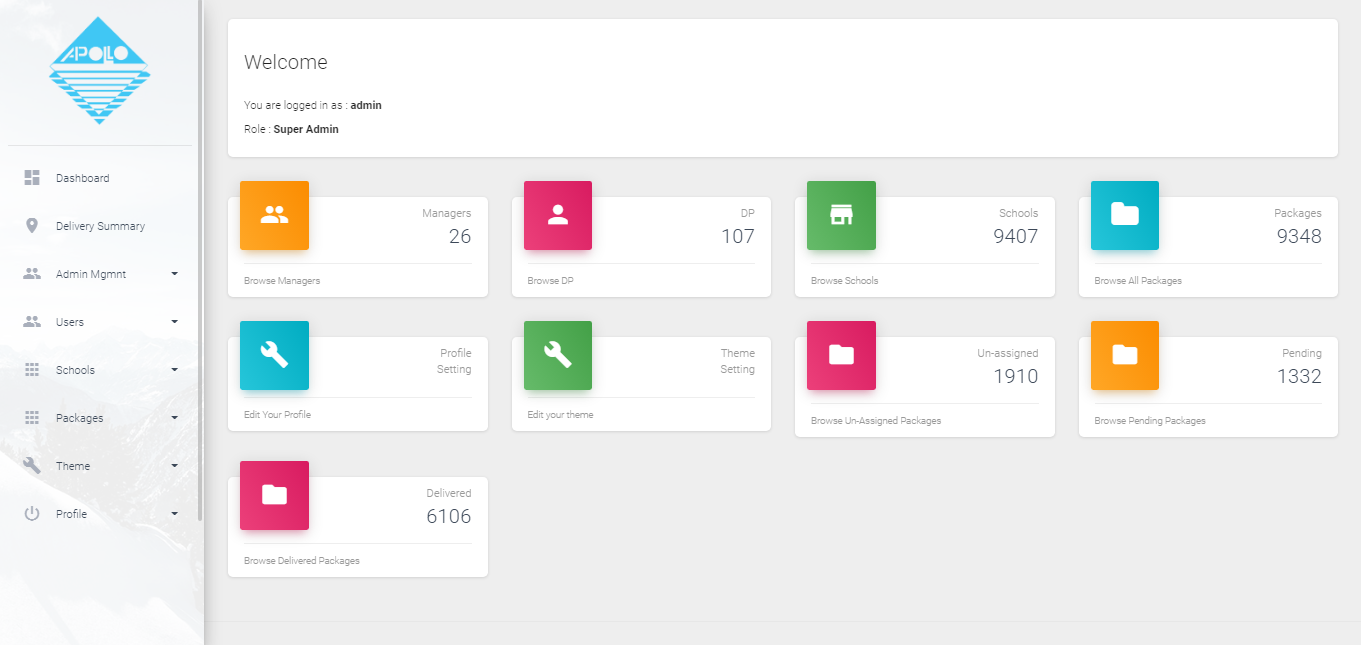Click the teal Packages folder icon
The image size is (1361, 645).
pos(1125,215)
